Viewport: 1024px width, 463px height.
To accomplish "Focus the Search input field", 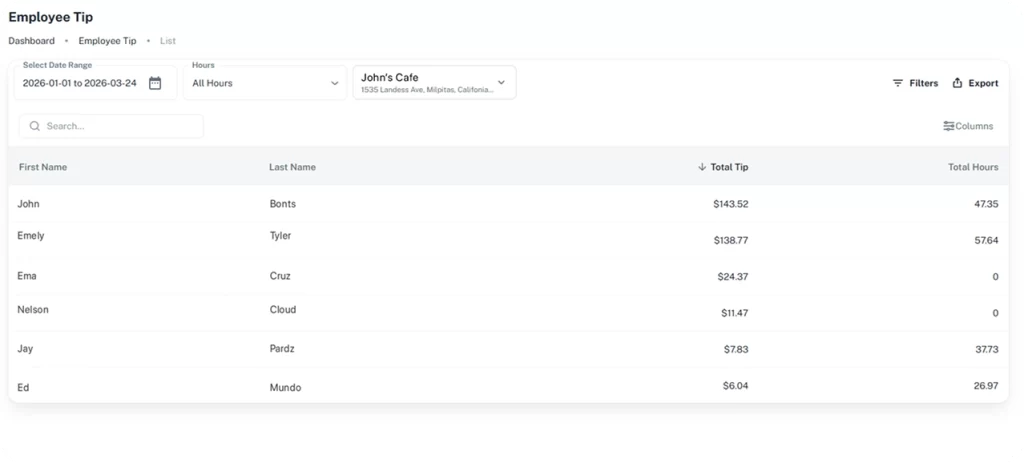I will click(120, 126).
